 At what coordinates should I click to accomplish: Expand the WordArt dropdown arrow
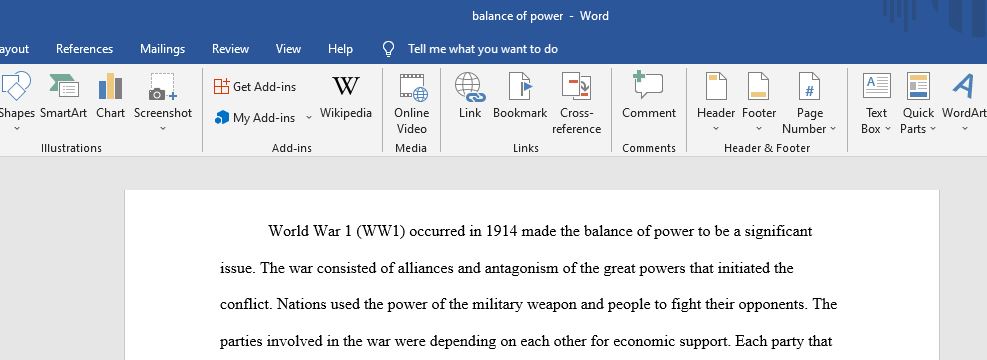964,129
